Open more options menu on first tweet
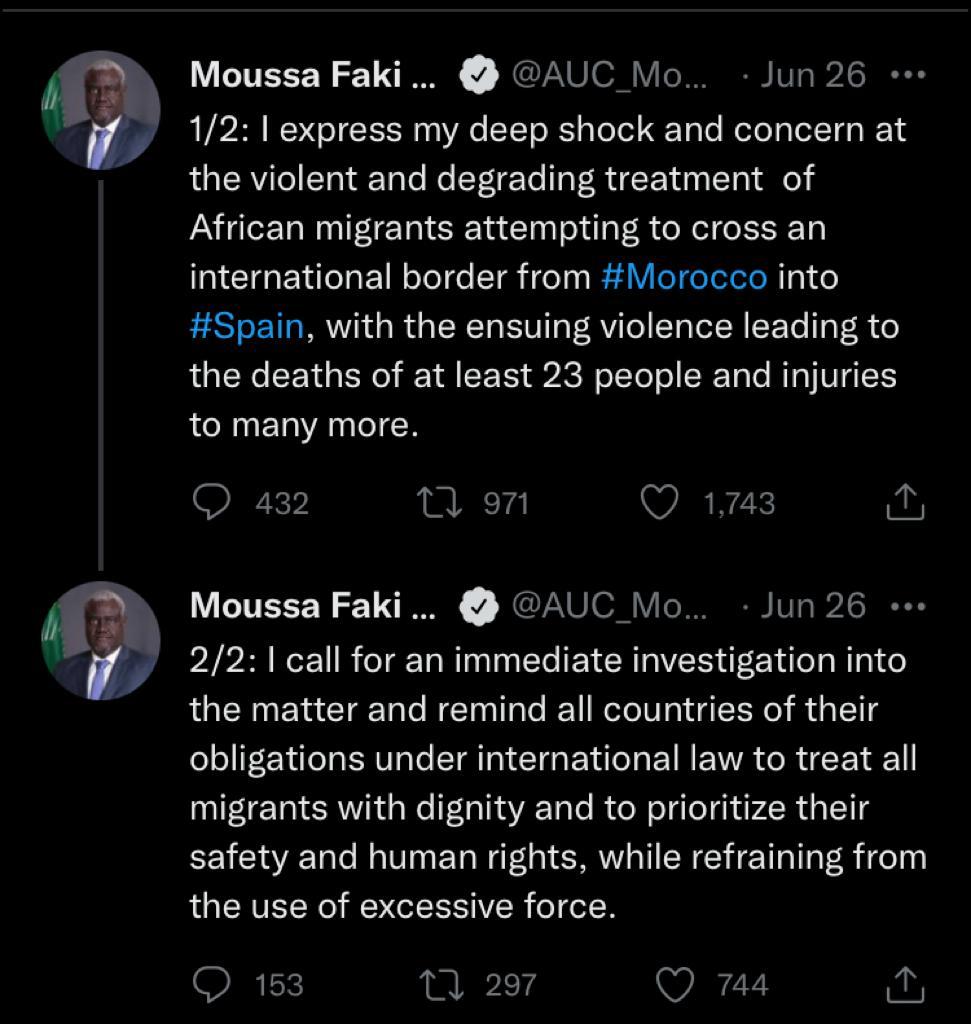 click(x=907, y=76)
